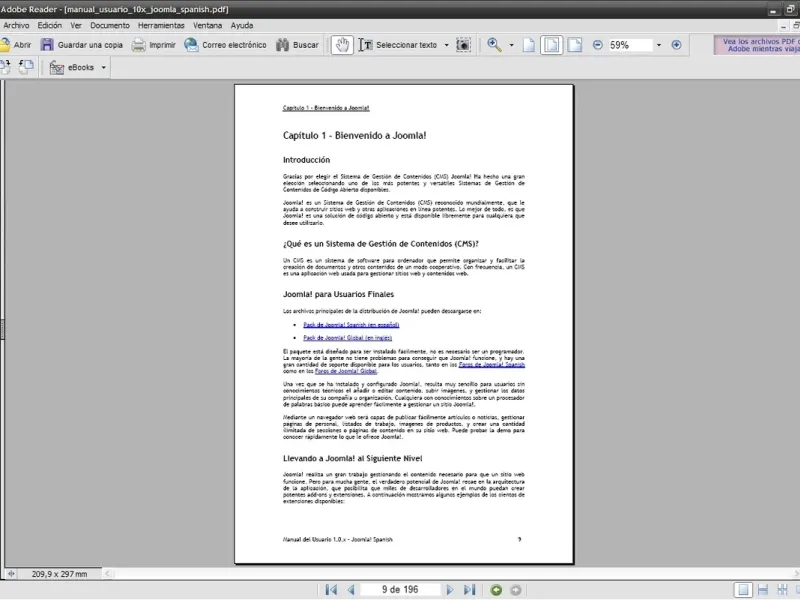Image resolution: width=800 pixels, height=600 pixels.
Task: Go to last page button
Action: point(469,590)
